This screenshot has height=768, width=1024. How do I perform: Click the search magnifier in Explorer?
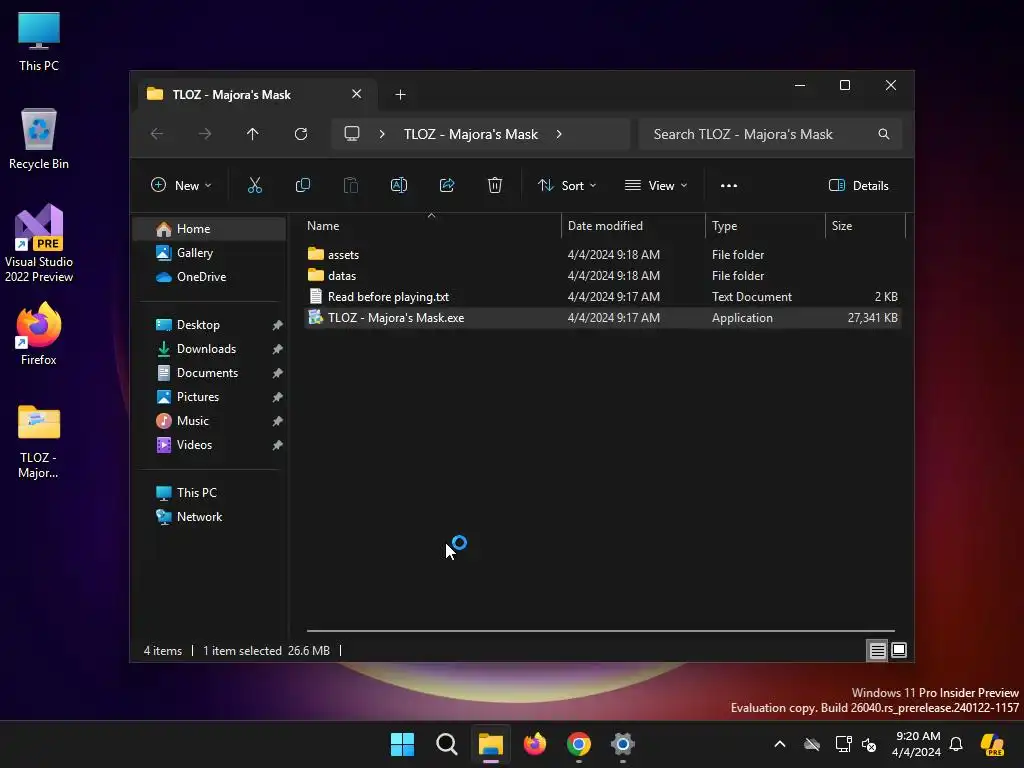884,134
